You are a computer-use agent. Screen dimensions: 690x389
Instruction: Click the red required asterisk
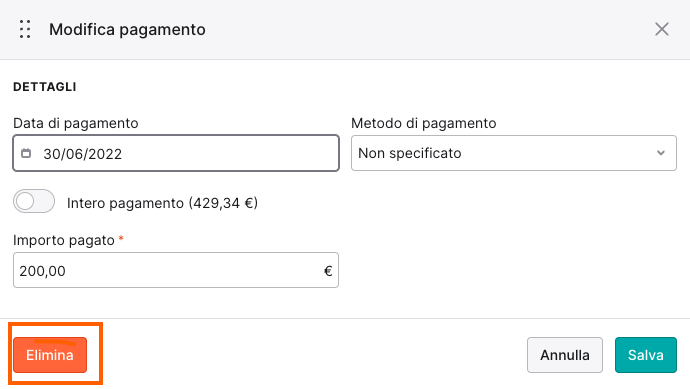(x=121, y=239)
